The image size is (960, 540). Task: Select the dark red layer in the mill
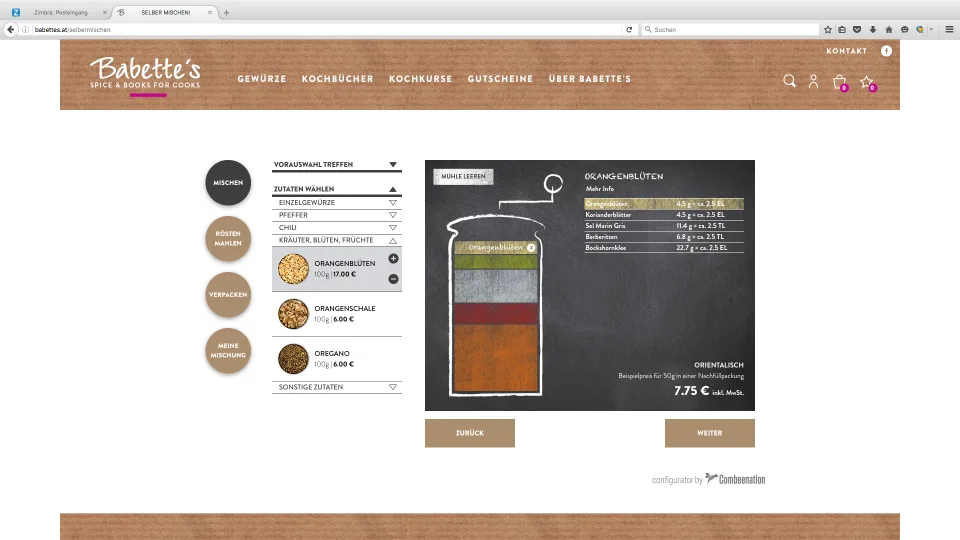tap(496, 313)
